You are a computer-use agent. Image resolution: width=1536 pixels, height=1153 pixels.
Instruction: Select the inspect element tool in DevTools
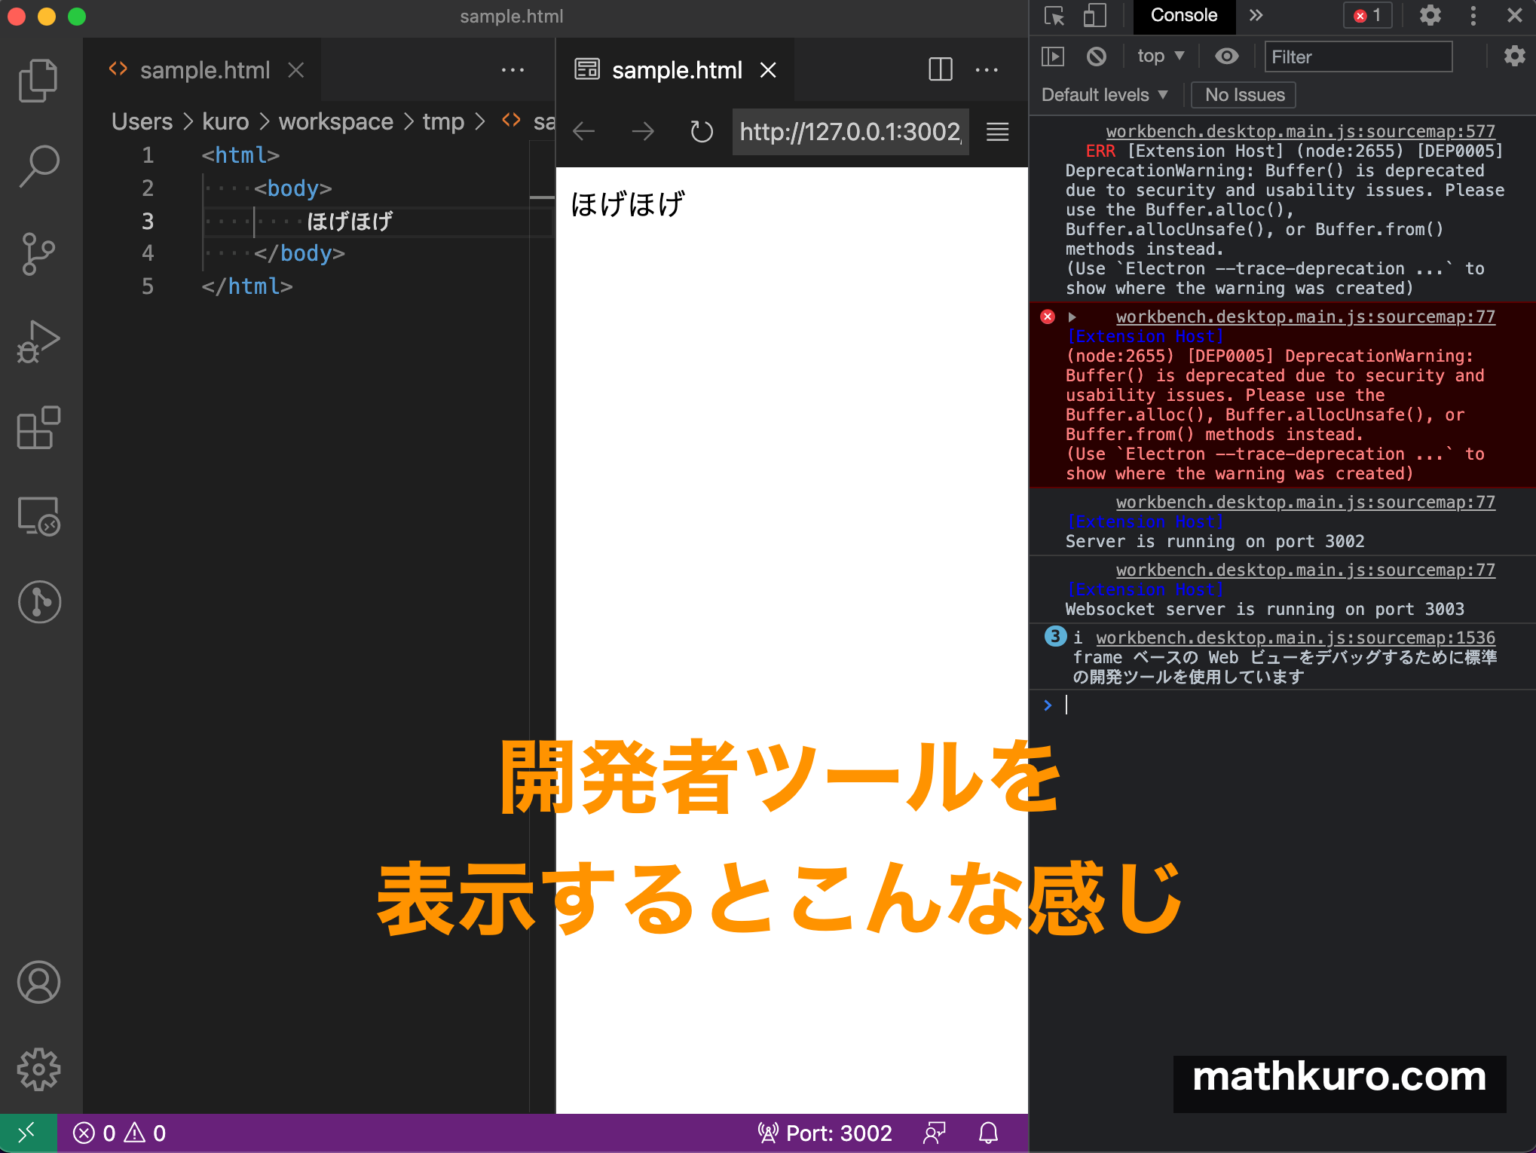[1053, 16]
